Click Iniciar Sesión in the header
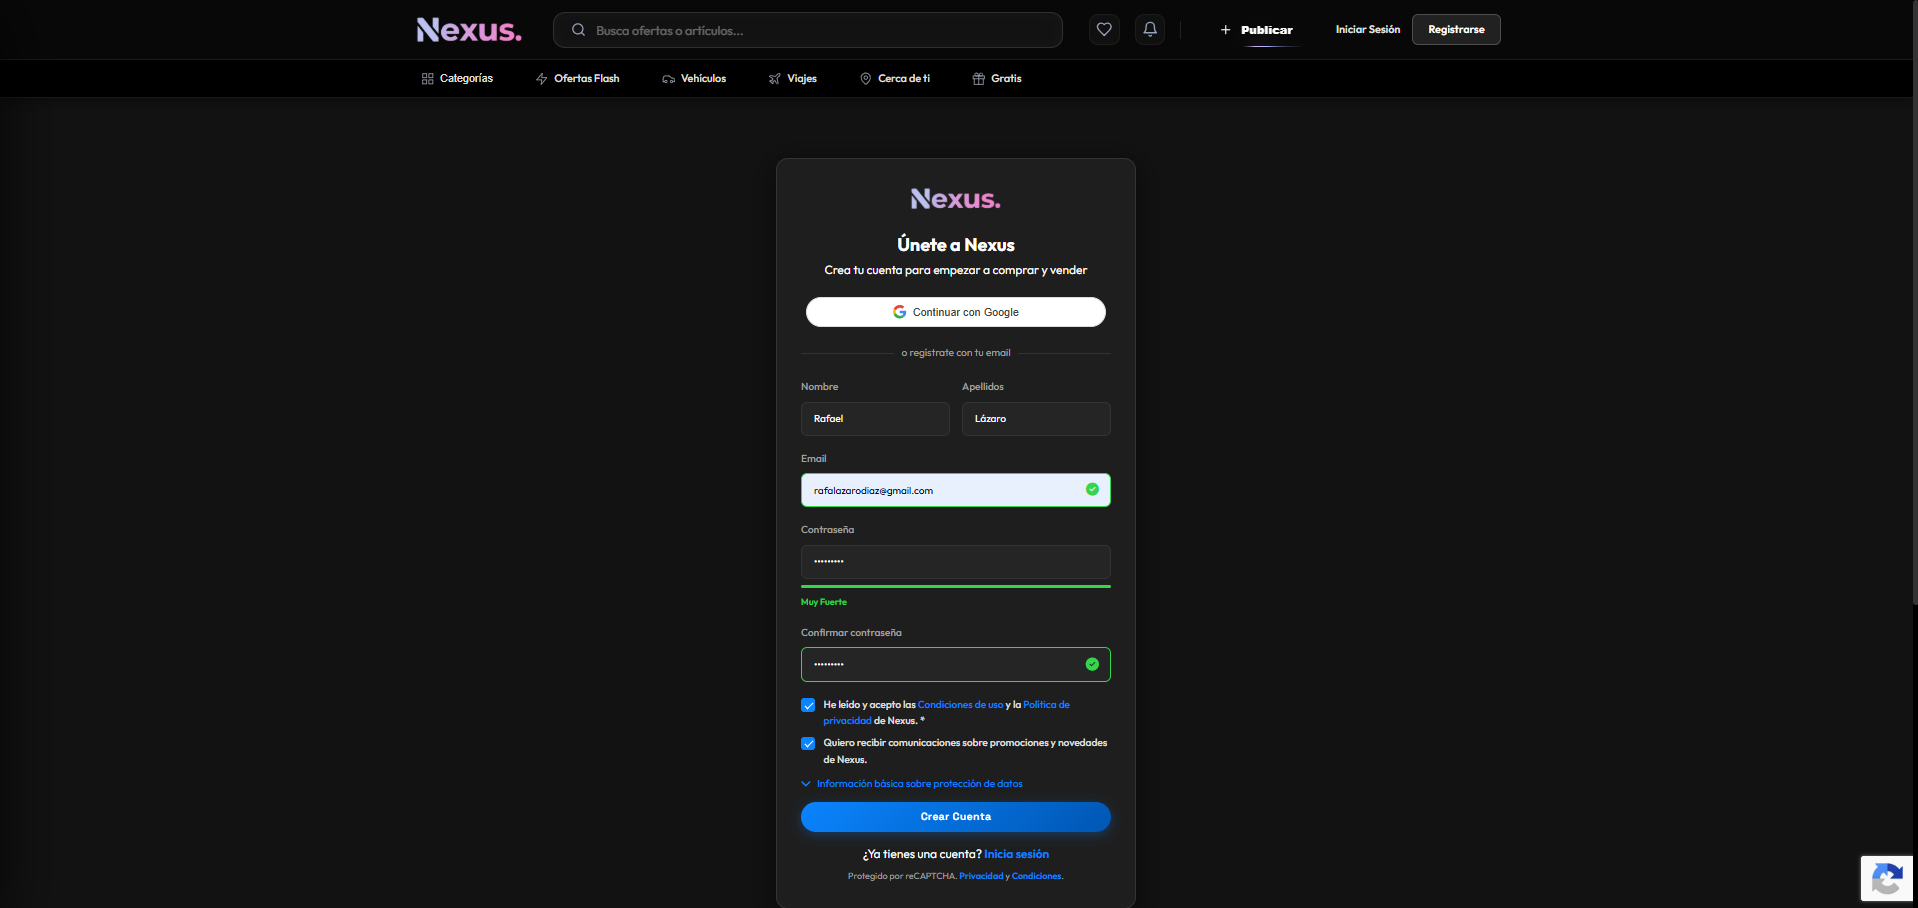 pos(1367,30)
